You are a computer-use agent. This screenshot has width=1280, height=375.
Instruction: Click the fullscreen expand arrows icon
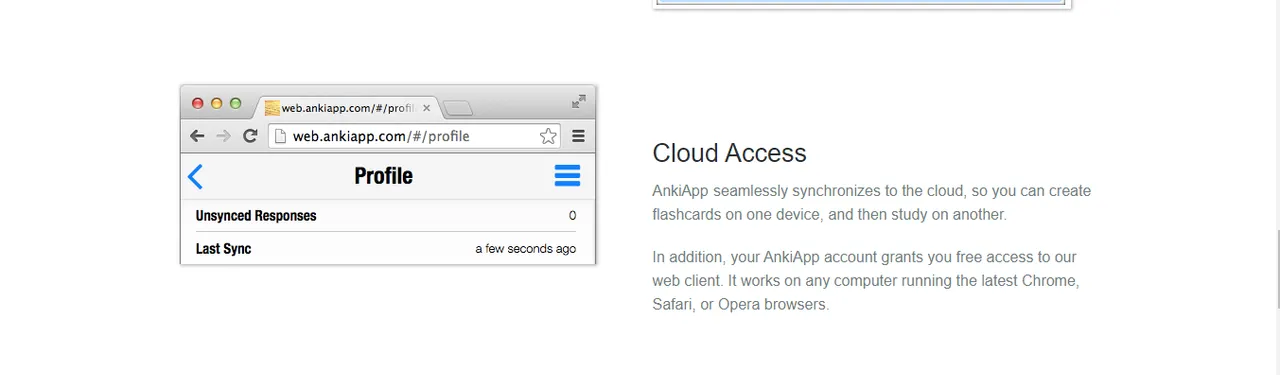pos(579,101)
